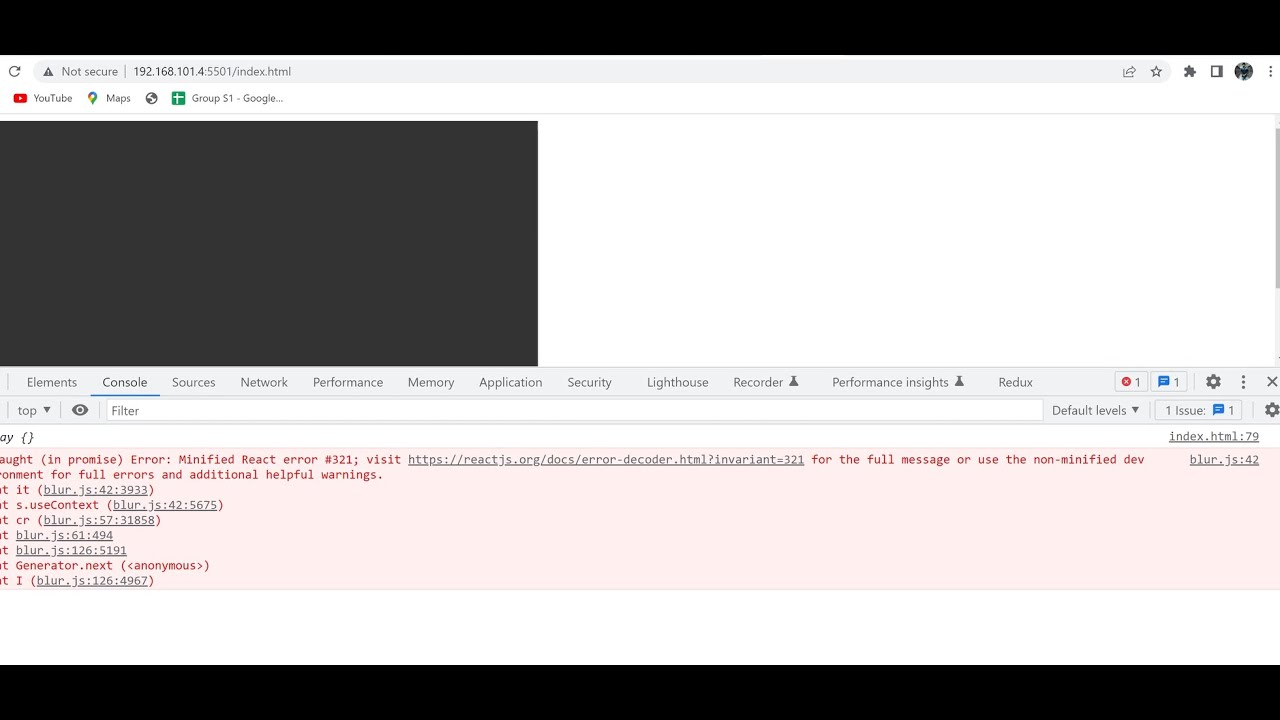Open the Network tab
Viewport: 1280px width, 720px height.
[264, 382]
